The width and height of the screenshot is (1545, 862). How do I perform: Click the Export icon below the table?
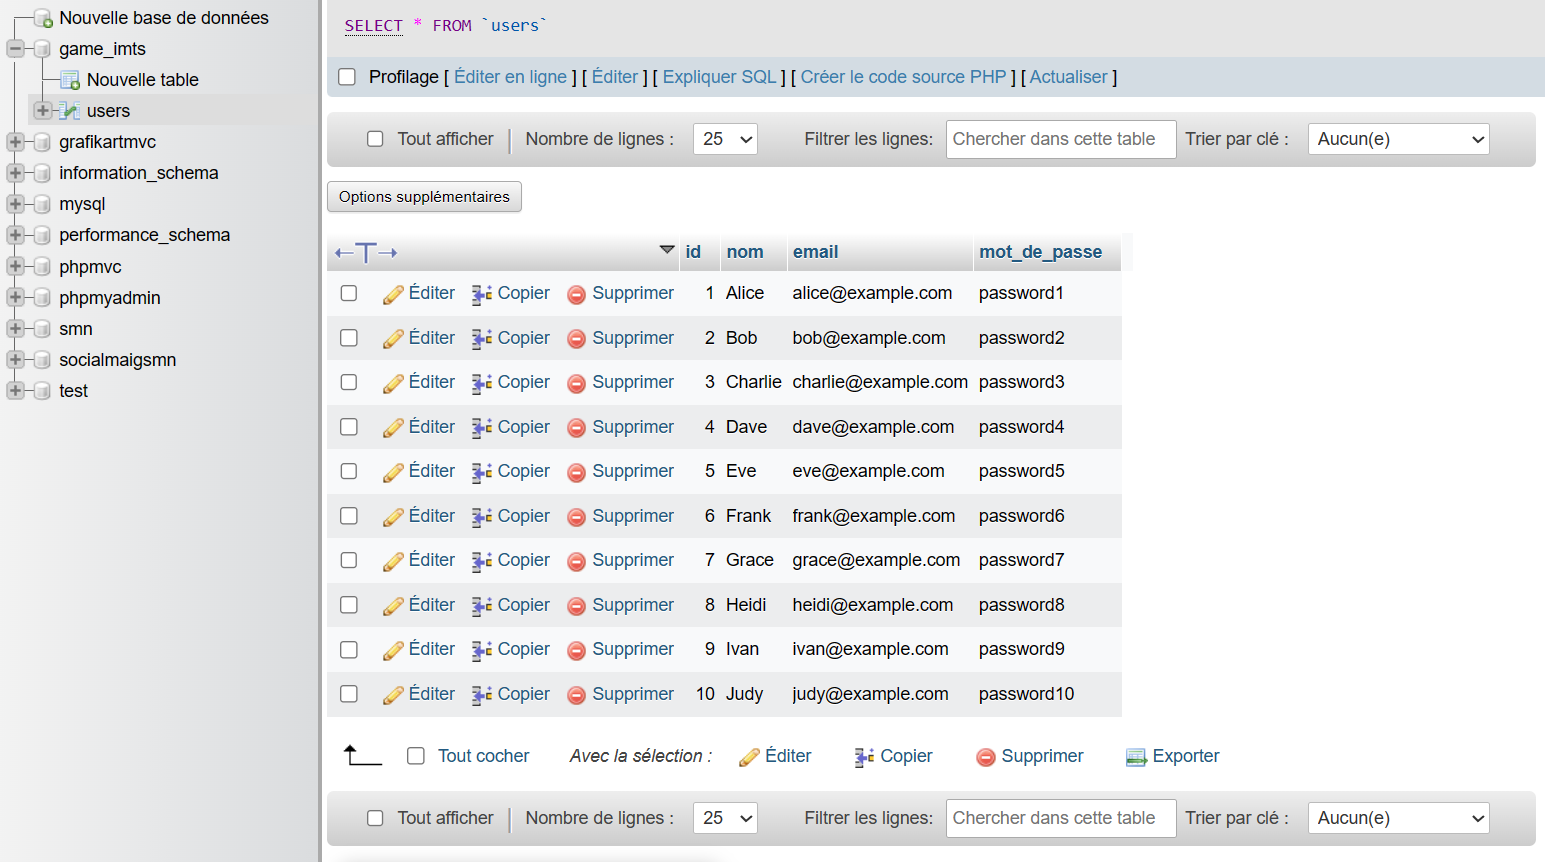[x=1136, y=757]
